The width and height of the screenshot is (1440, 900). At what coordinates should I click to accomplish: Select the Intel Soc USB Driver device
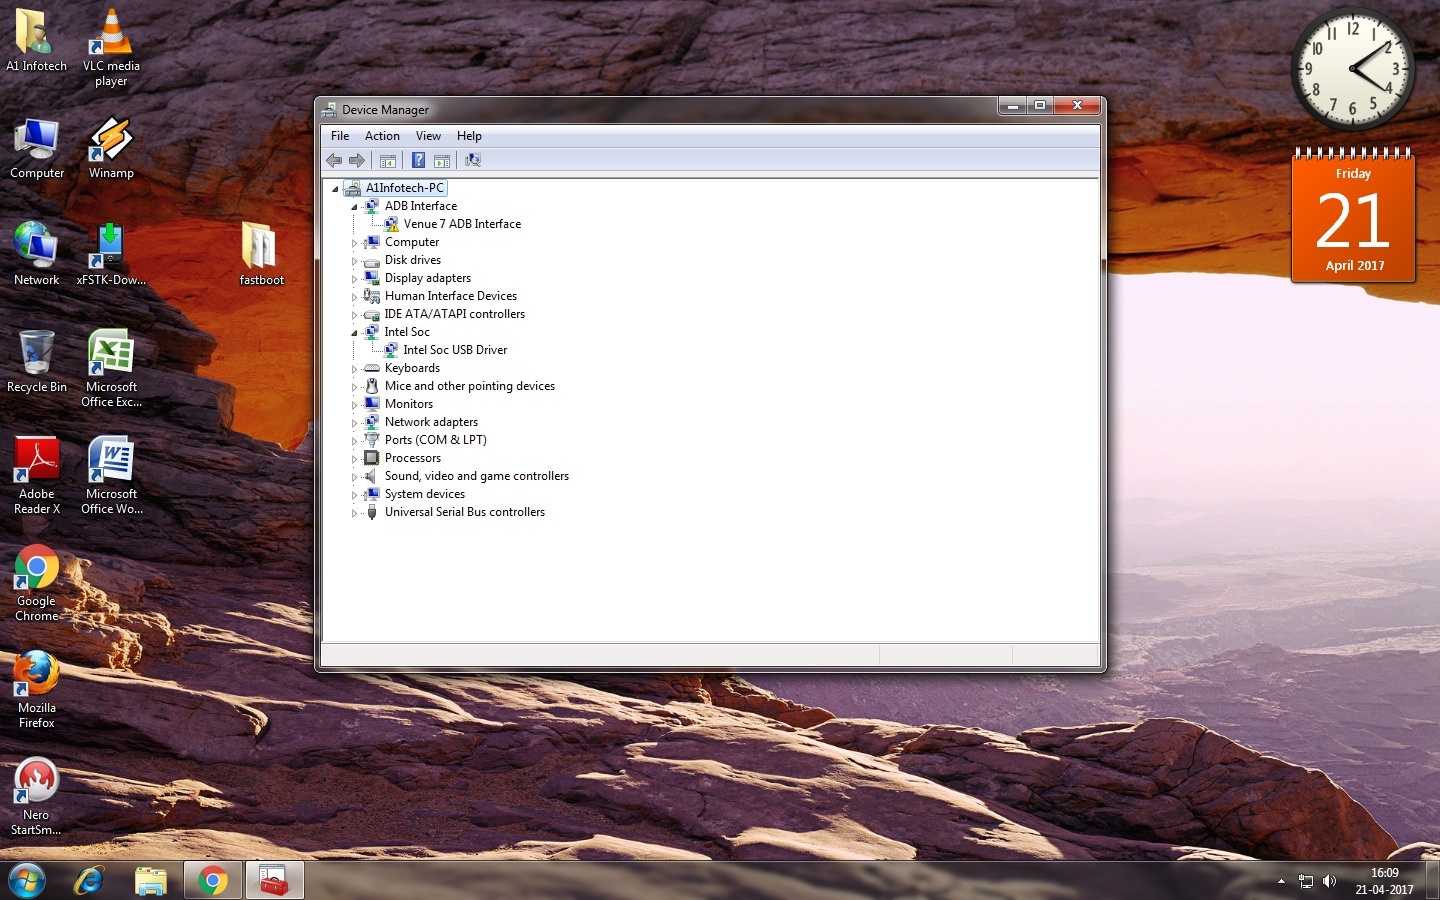[455, 350]
